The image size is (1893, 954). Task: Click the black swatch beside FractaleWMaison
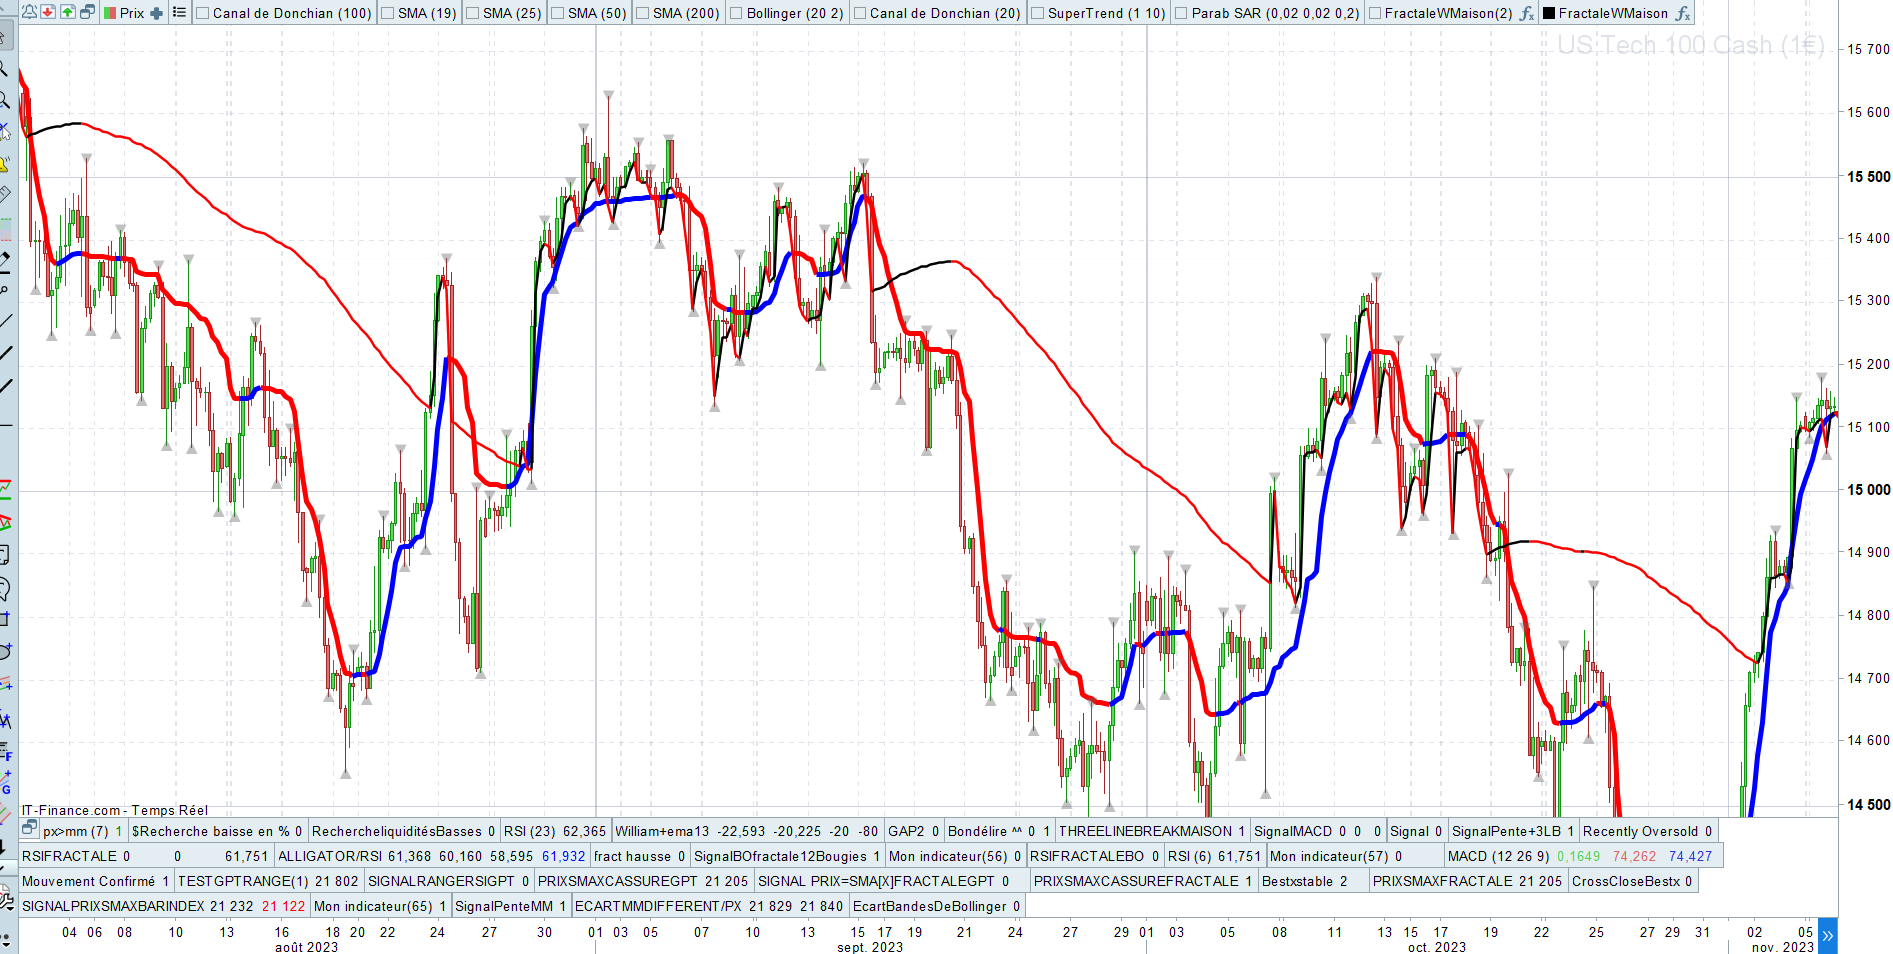pos(1549,13)
